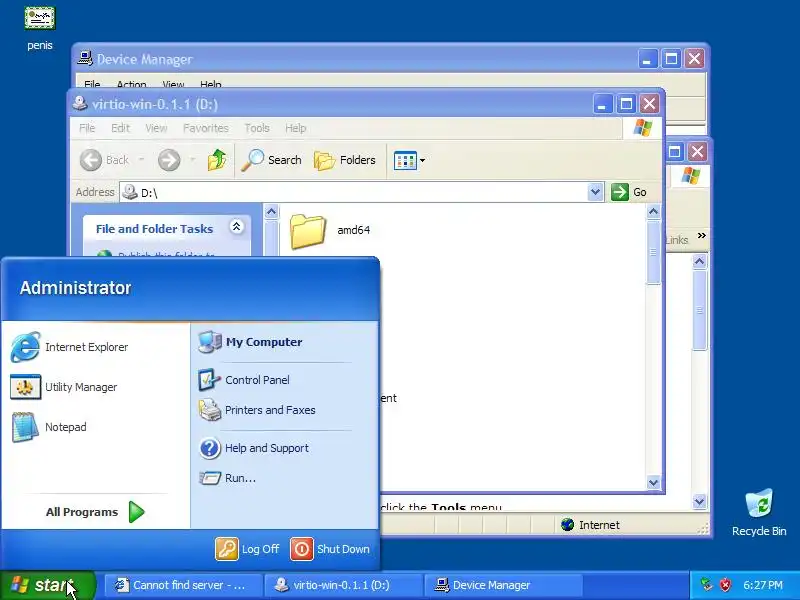Screen dimensions: 800x600
Task: Click the Log Off button
Action: point(248,549)
